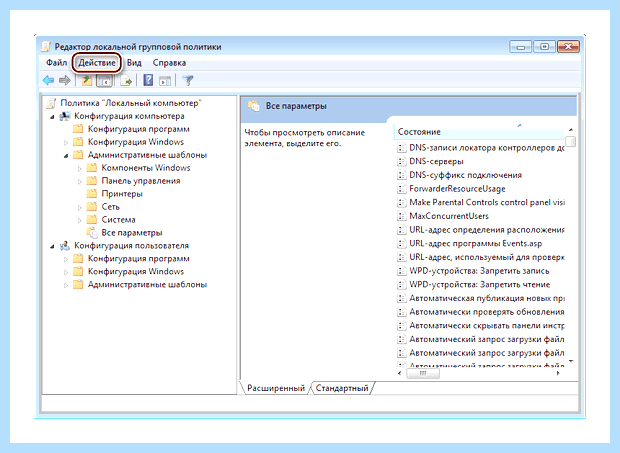Open the Файл menu
The width and height of the screenshot is (620, 453).
click(57, 62)
